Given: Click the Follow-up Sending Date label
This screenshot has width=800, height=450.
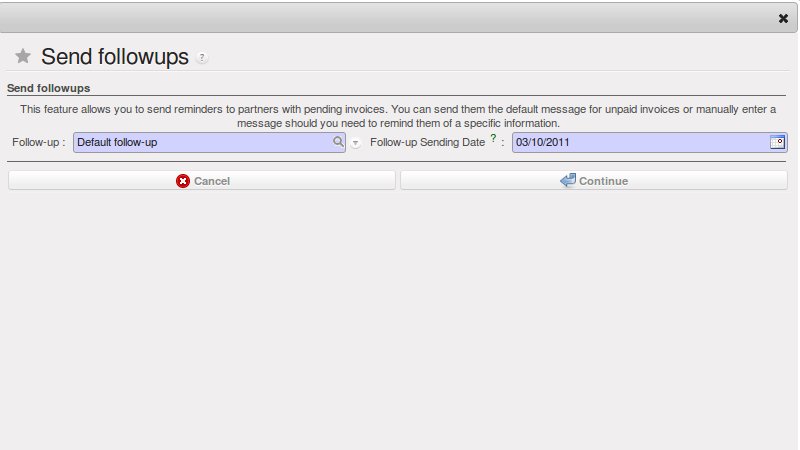Looking at the screenshot, I should [x=427, y=143].
